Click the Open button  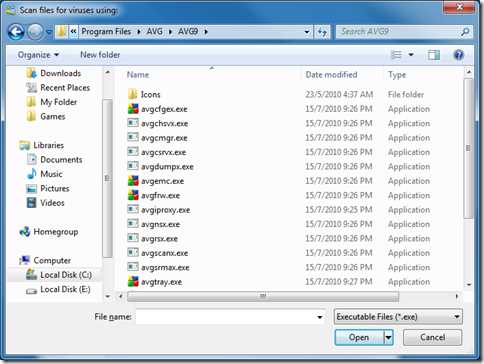(x=359, y=337)
